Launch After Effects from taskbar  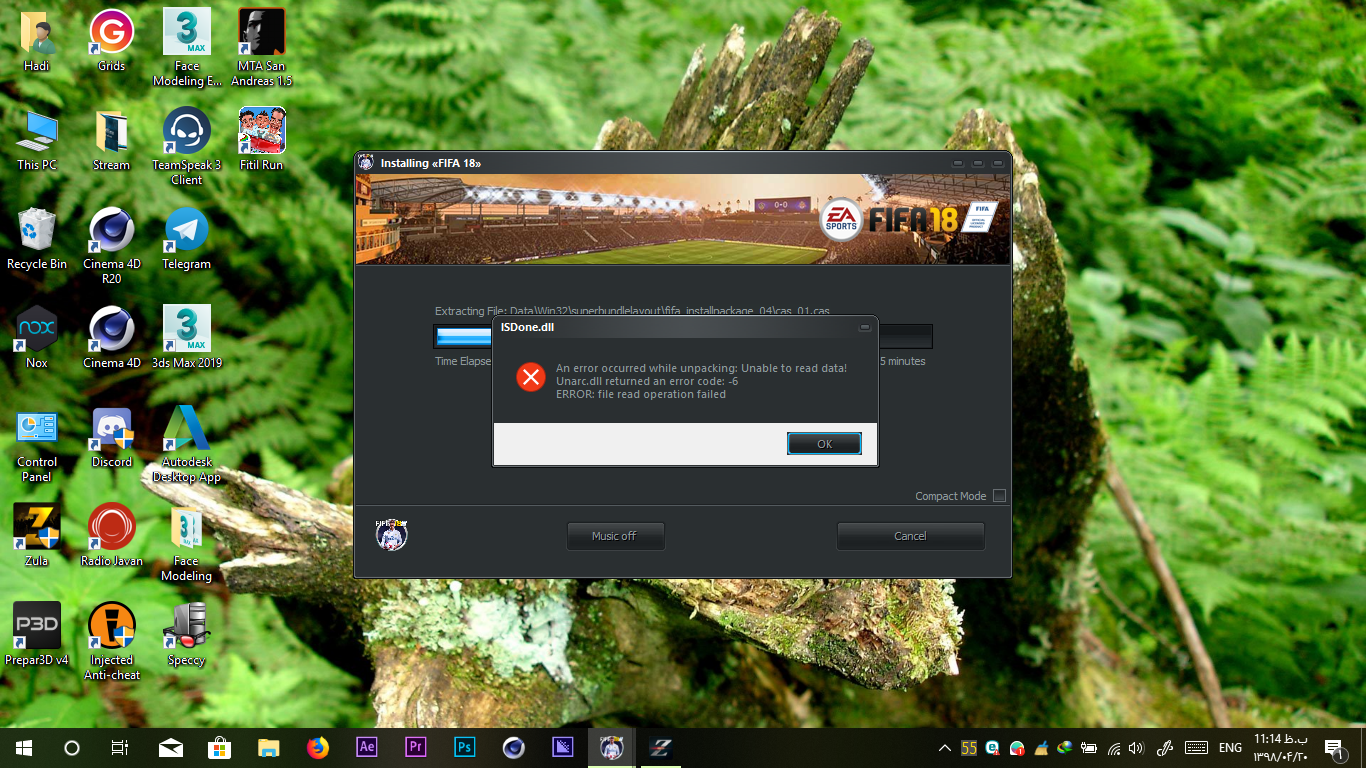point(367,747)
